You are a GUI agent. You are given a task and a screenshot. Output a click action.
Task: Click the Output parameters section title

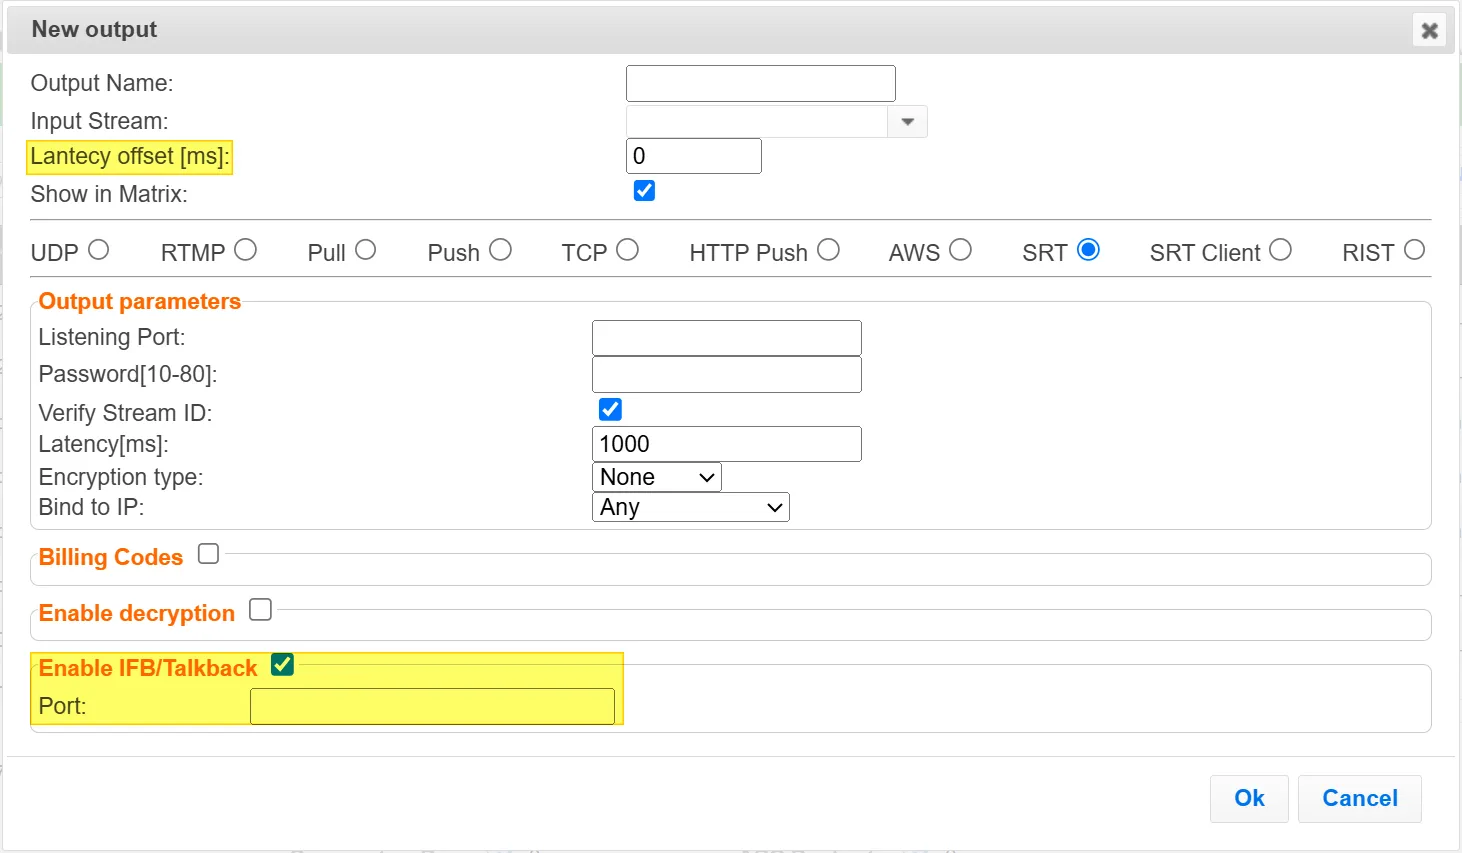point(140,302)
